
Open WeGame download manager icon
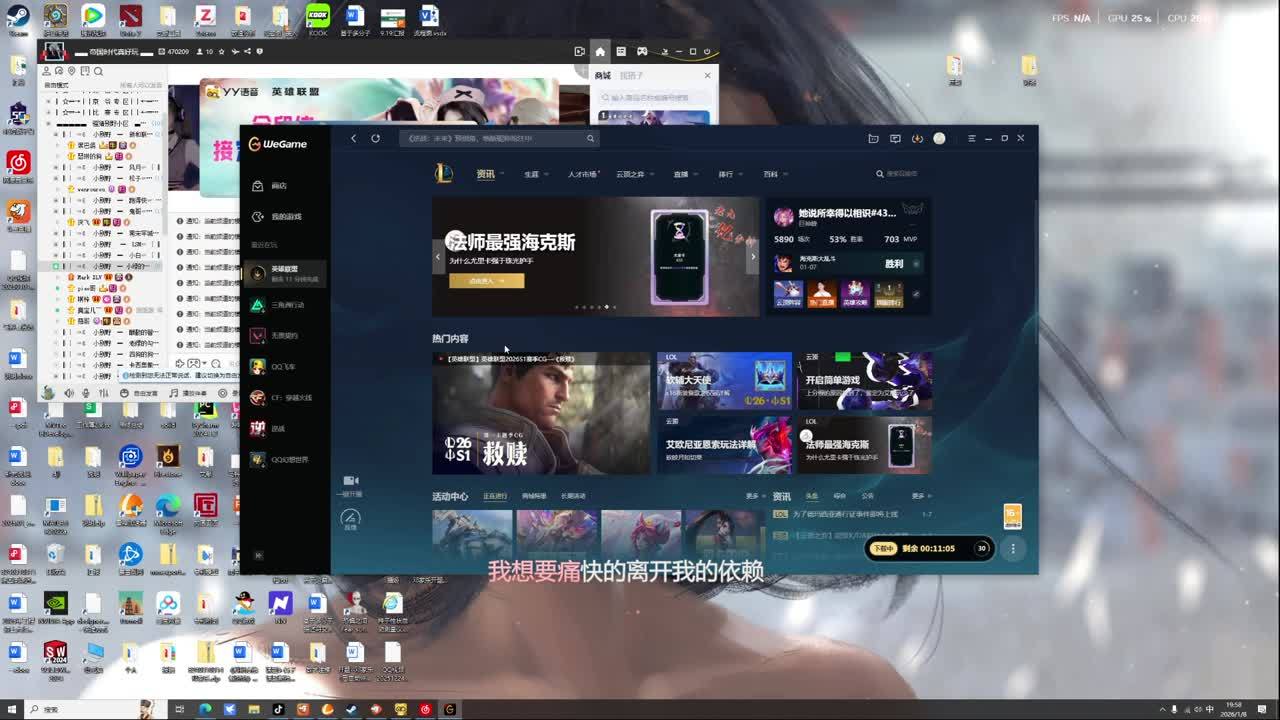coord(917,139)
